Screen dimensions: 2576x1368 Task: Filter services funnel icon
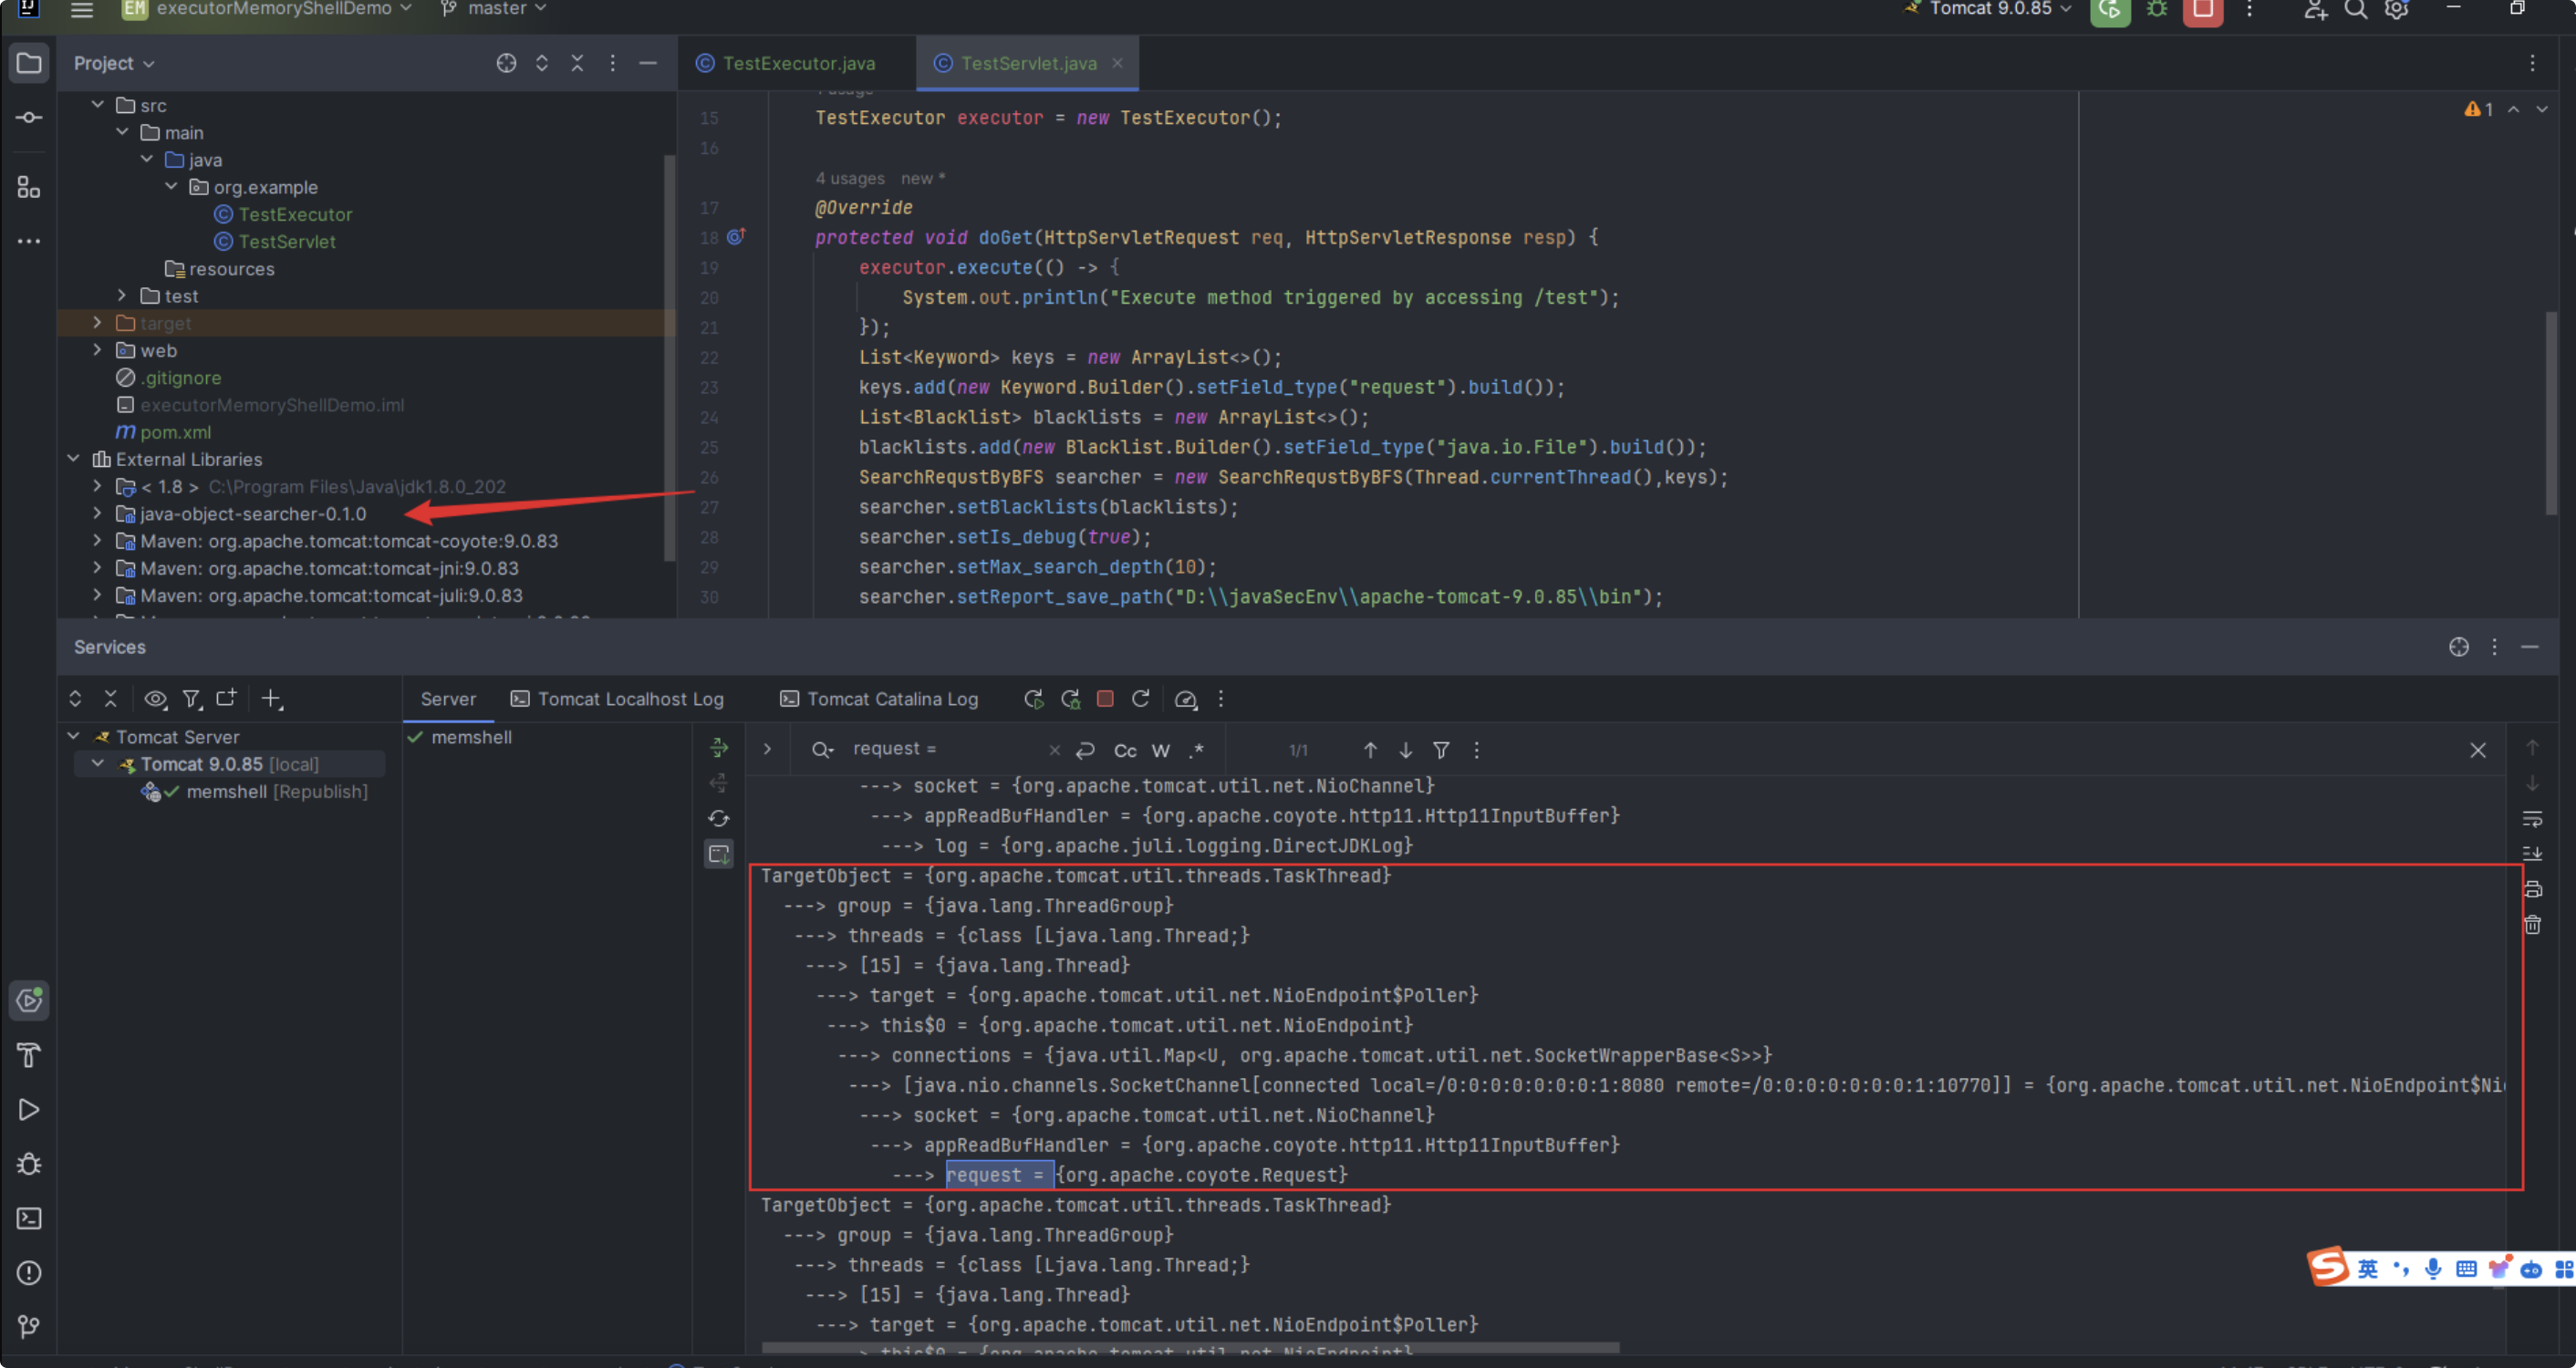pos(192,699)
